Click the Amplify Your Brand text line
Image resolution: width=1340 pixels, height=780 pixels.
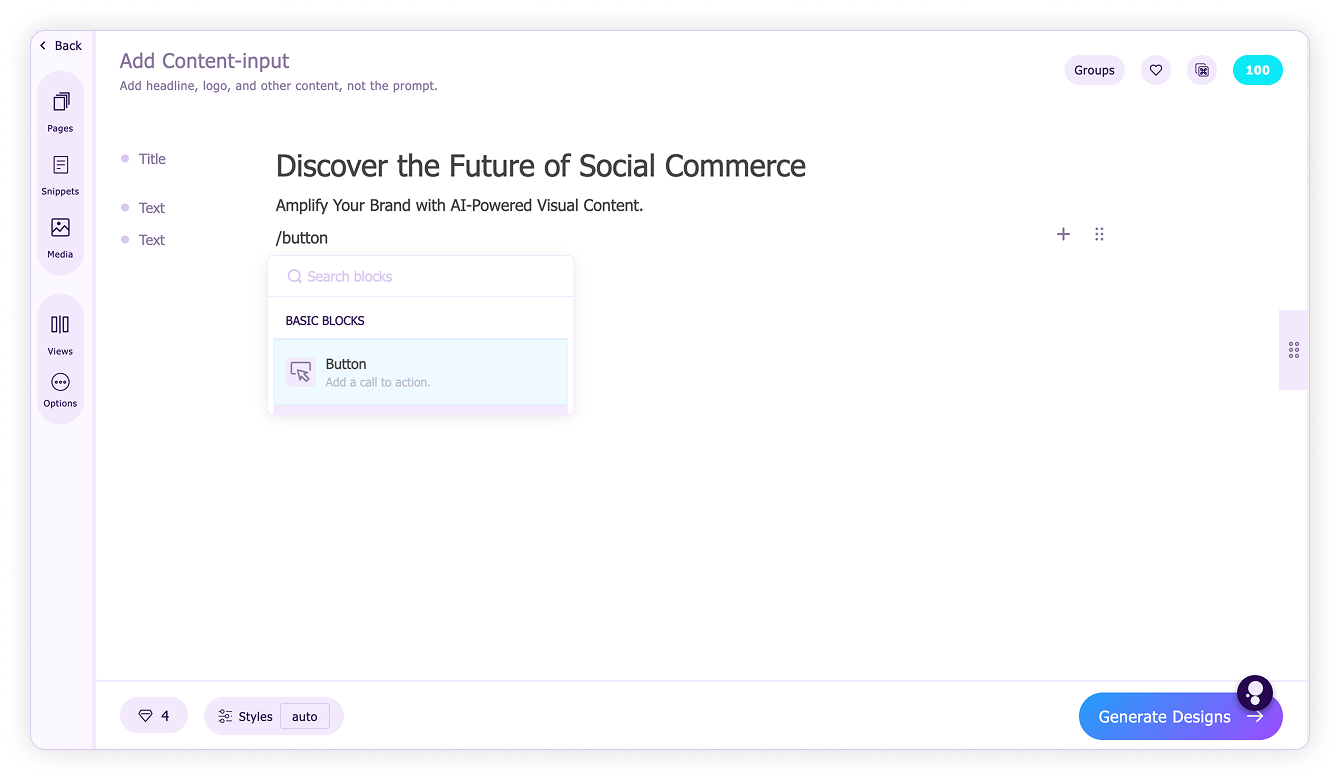[x=459, y=206]
